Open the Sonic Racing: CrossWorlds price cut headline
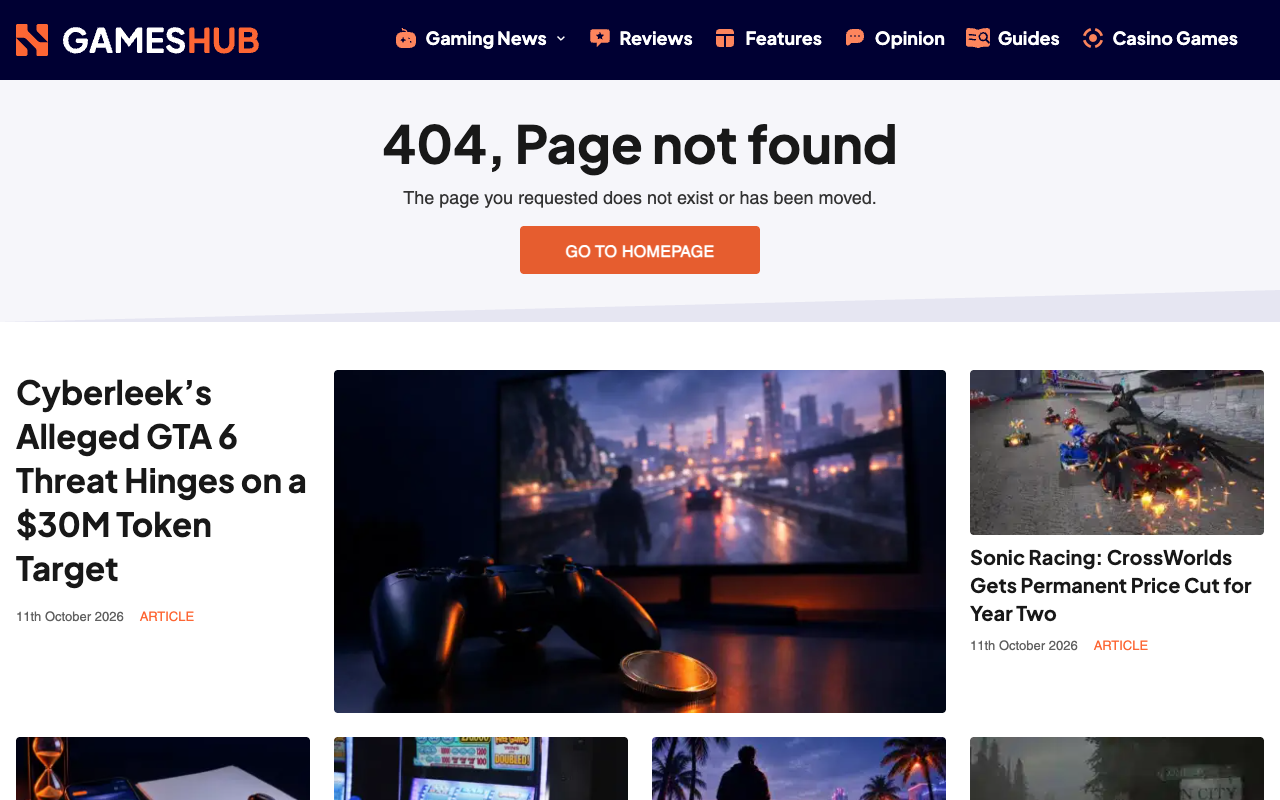The width and height of the screenshot is (1280, 800). 1111,585
